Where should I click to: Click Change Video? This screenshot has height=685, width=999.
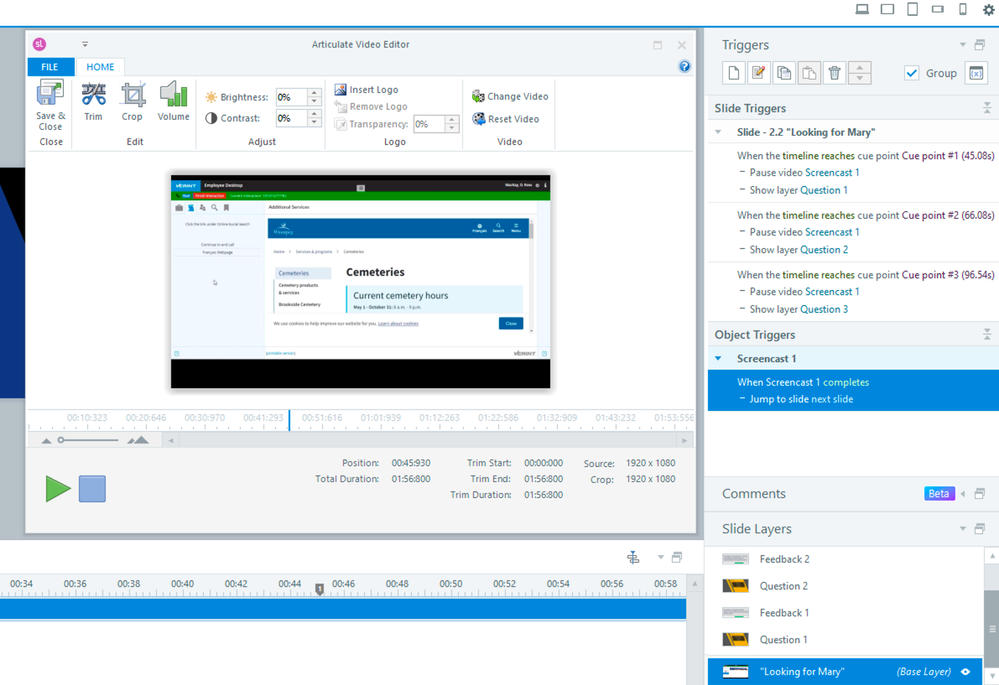click(x=510, y=96)
